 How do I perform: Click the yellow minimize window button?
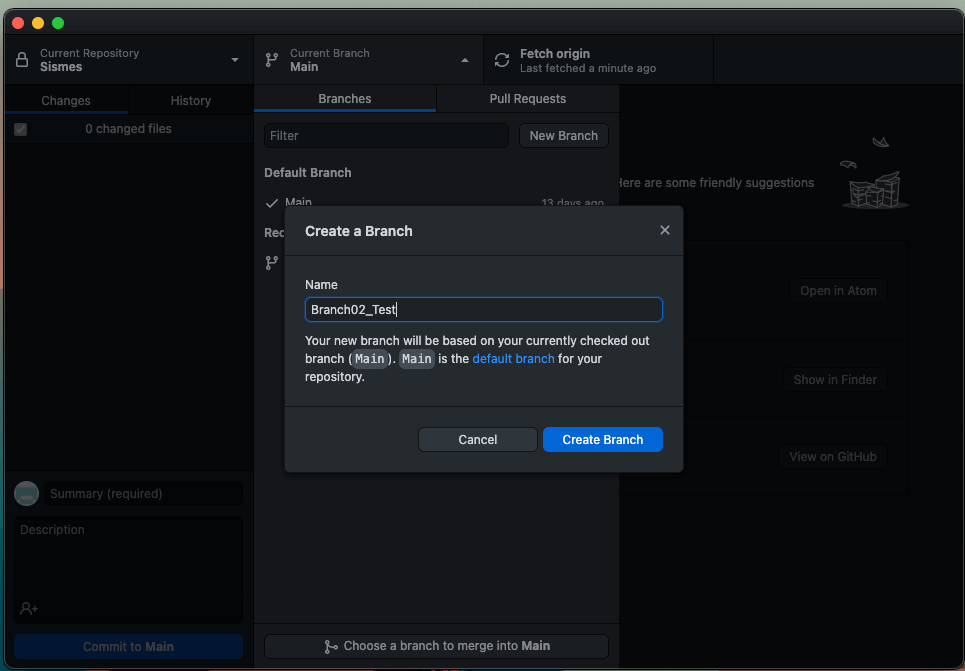[x=38, y=23]
